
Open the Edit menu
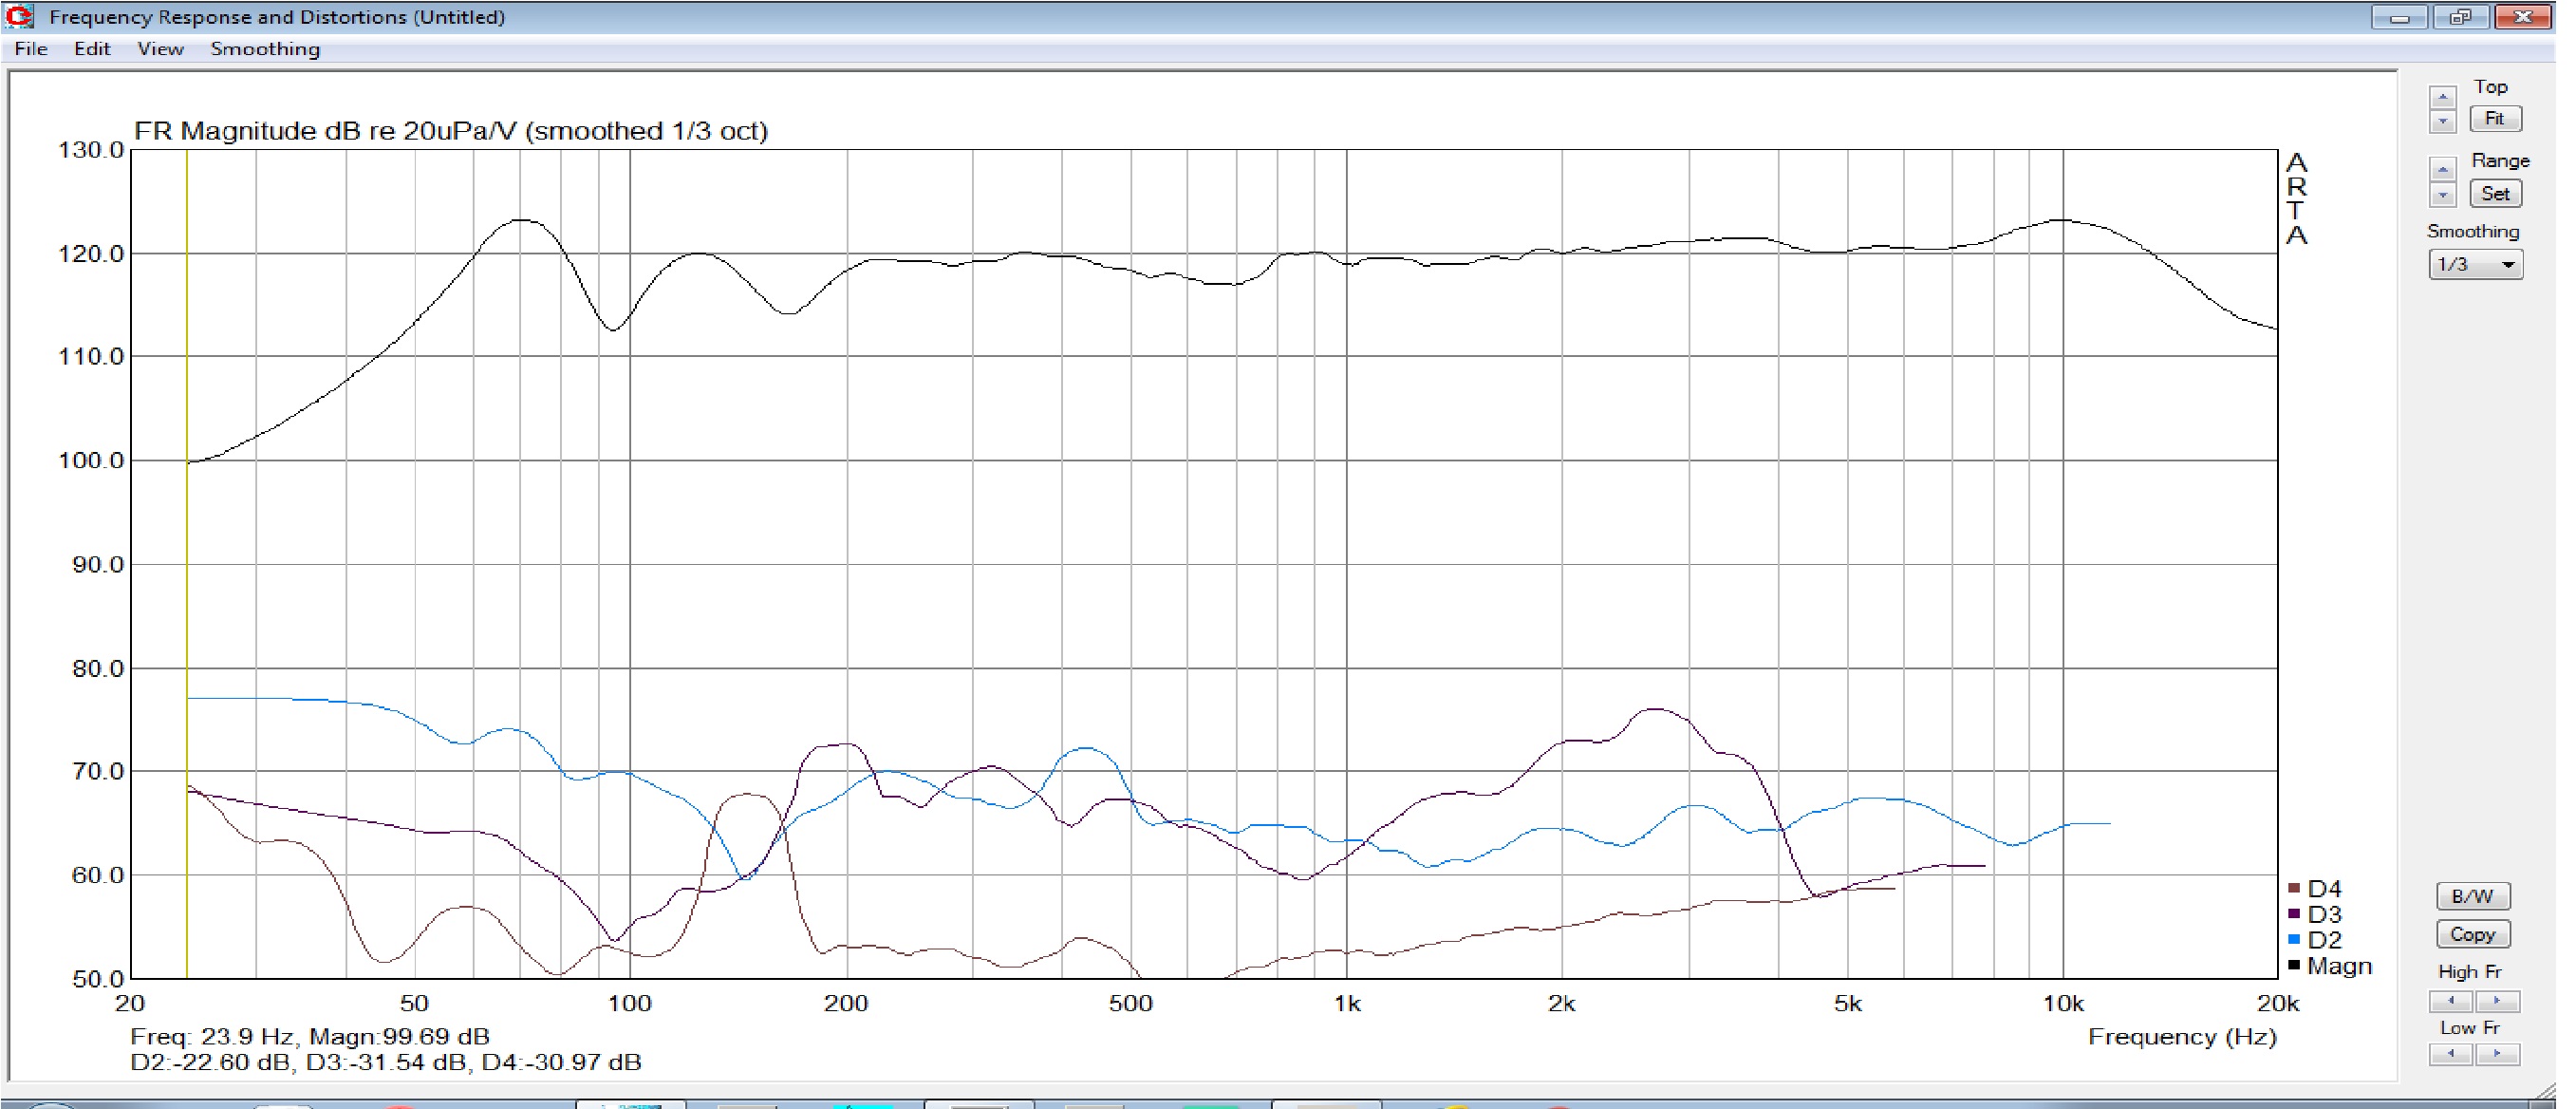[x=91, y=49]
